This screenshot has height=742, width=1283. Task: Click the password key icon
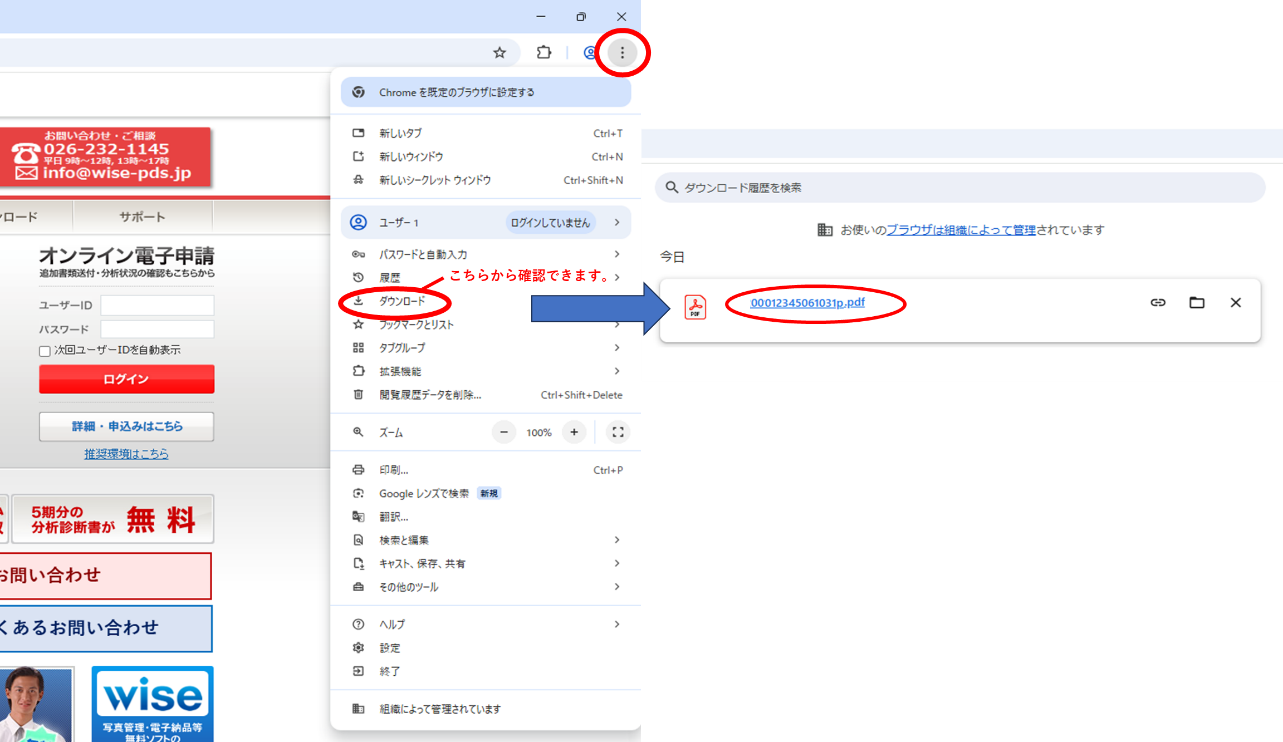coord(358,254)
